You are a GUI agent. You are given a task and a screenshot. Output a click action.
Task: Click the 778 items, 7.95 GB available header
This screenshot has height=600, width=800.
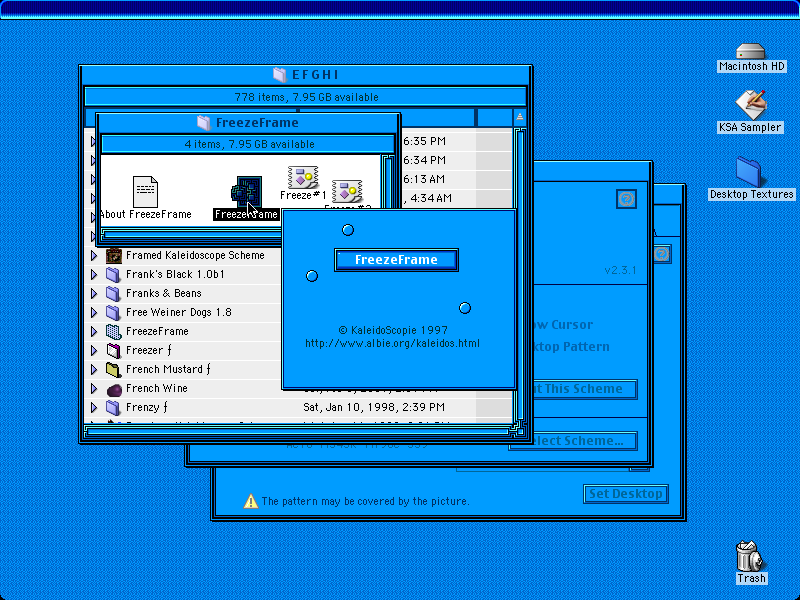tap(306, 97)
